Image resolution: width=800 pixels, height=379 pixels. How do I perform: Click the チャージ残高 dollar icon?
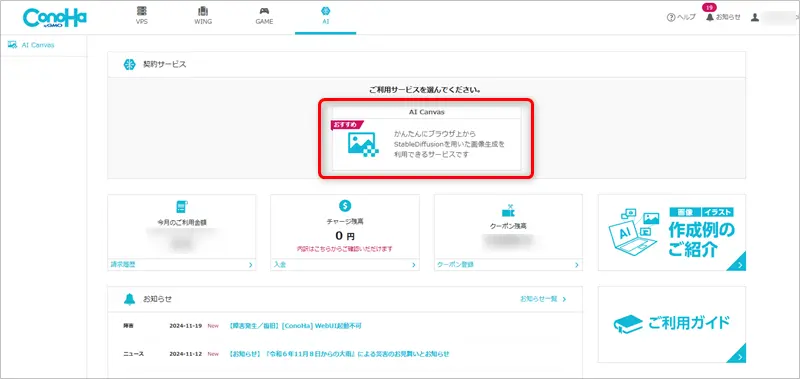(x=345, y=206)
